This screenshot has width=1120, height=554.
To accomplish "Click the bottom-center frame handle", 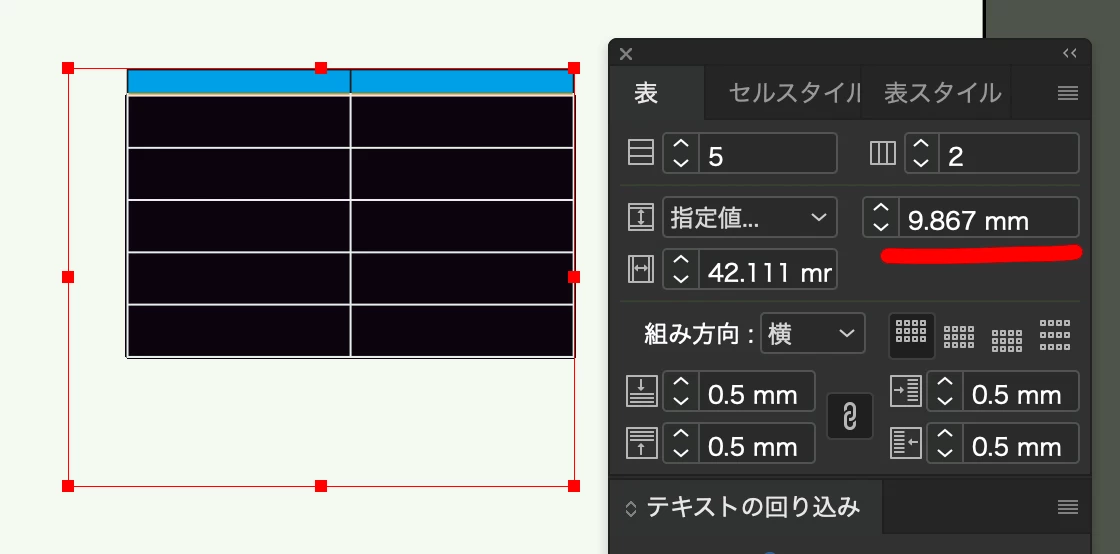I will pyautogui.click(x=321, y=486).
